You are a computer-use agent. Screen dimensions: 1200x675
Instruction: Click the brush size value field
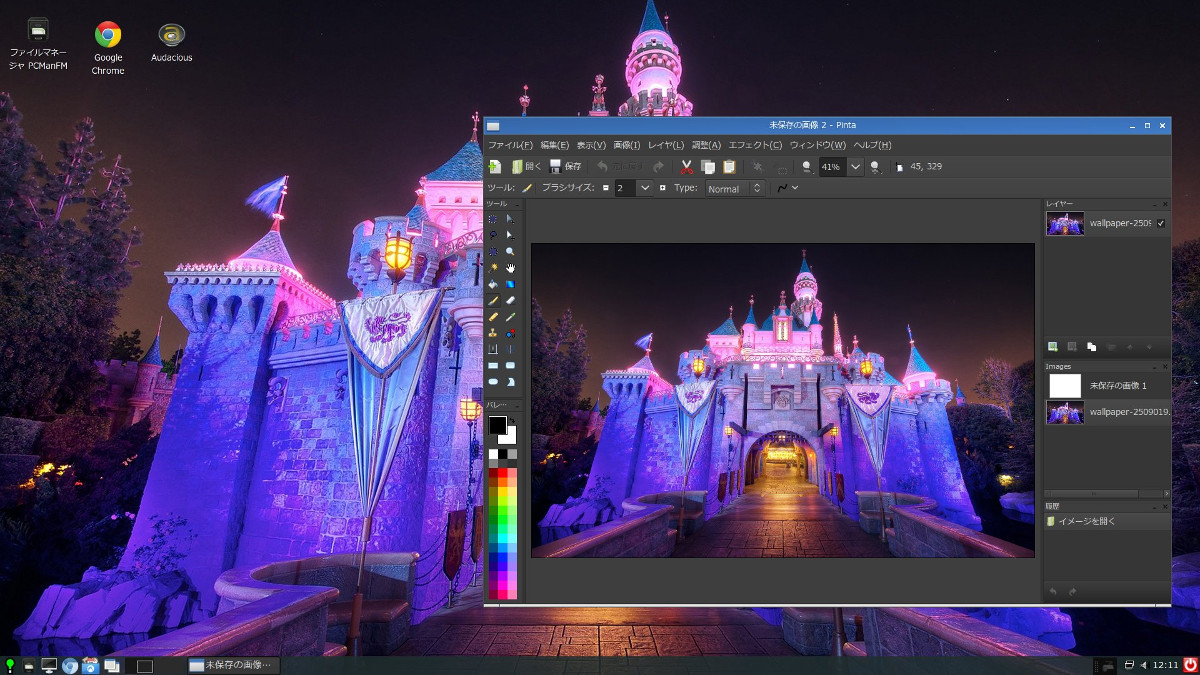(x=625, y=188)
